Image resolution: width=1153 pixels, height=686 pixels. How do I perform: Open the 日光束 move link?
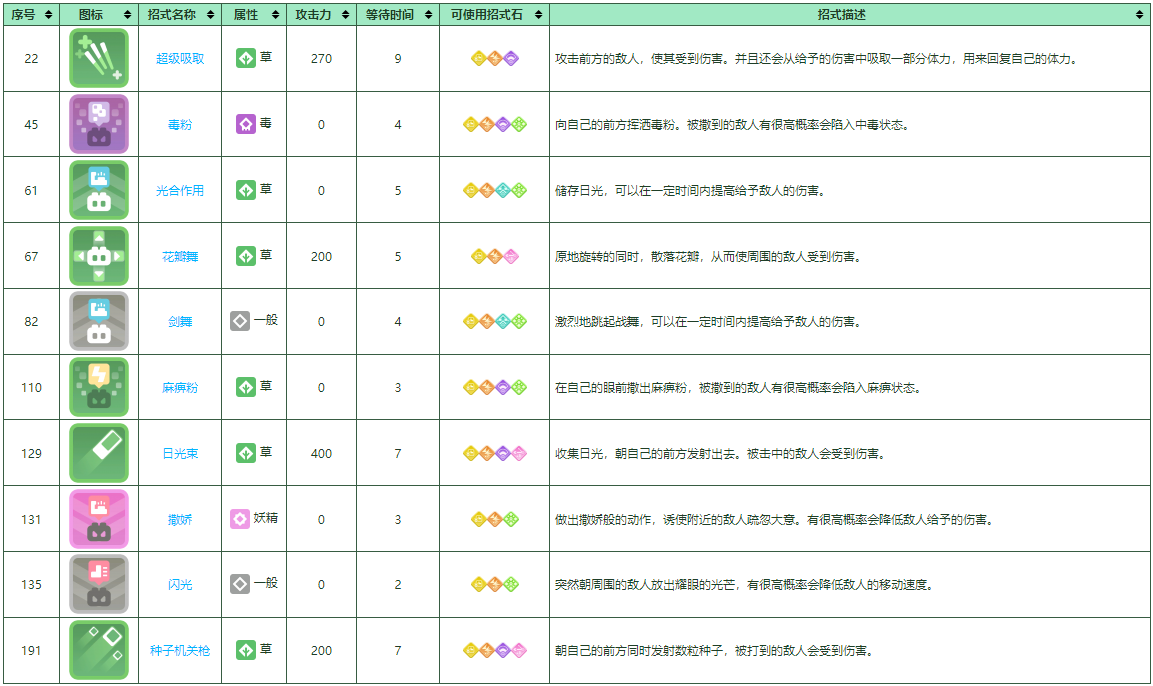[180, 454]
